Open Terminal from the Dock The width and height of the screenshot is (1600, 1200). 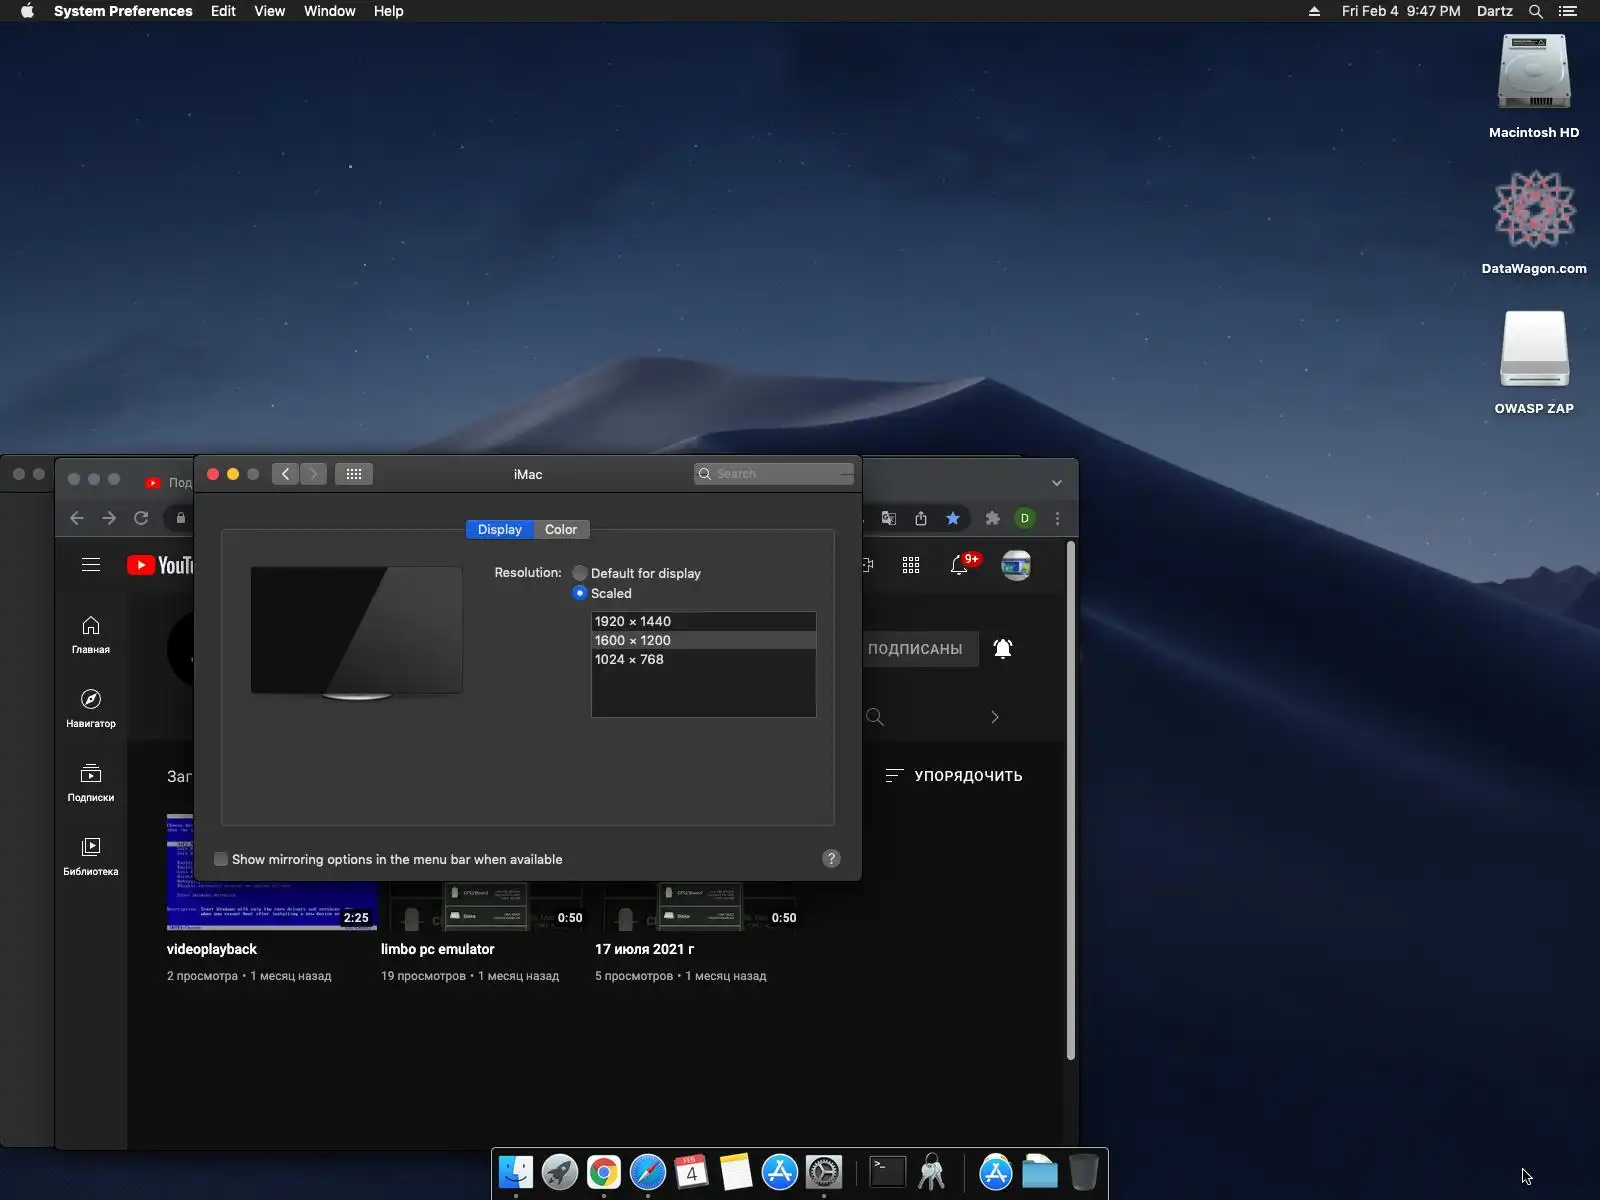(887, 1172)
